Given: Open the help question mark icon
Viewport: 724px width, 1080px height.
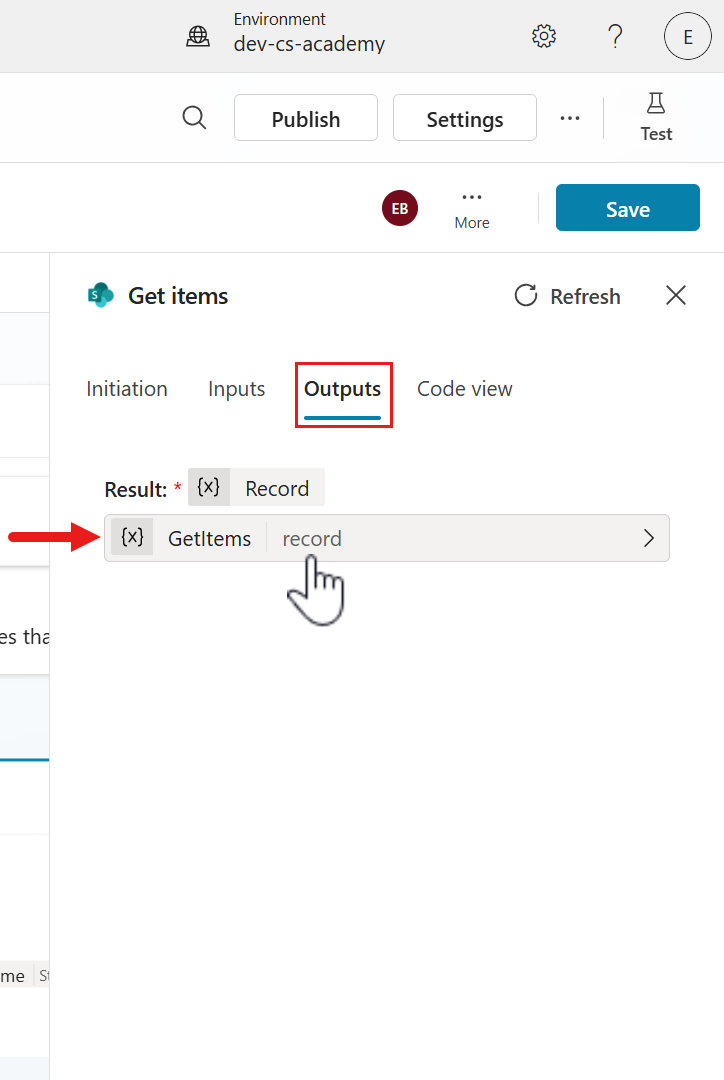Looking at the screenshot, I should click(x=616, y=37).
